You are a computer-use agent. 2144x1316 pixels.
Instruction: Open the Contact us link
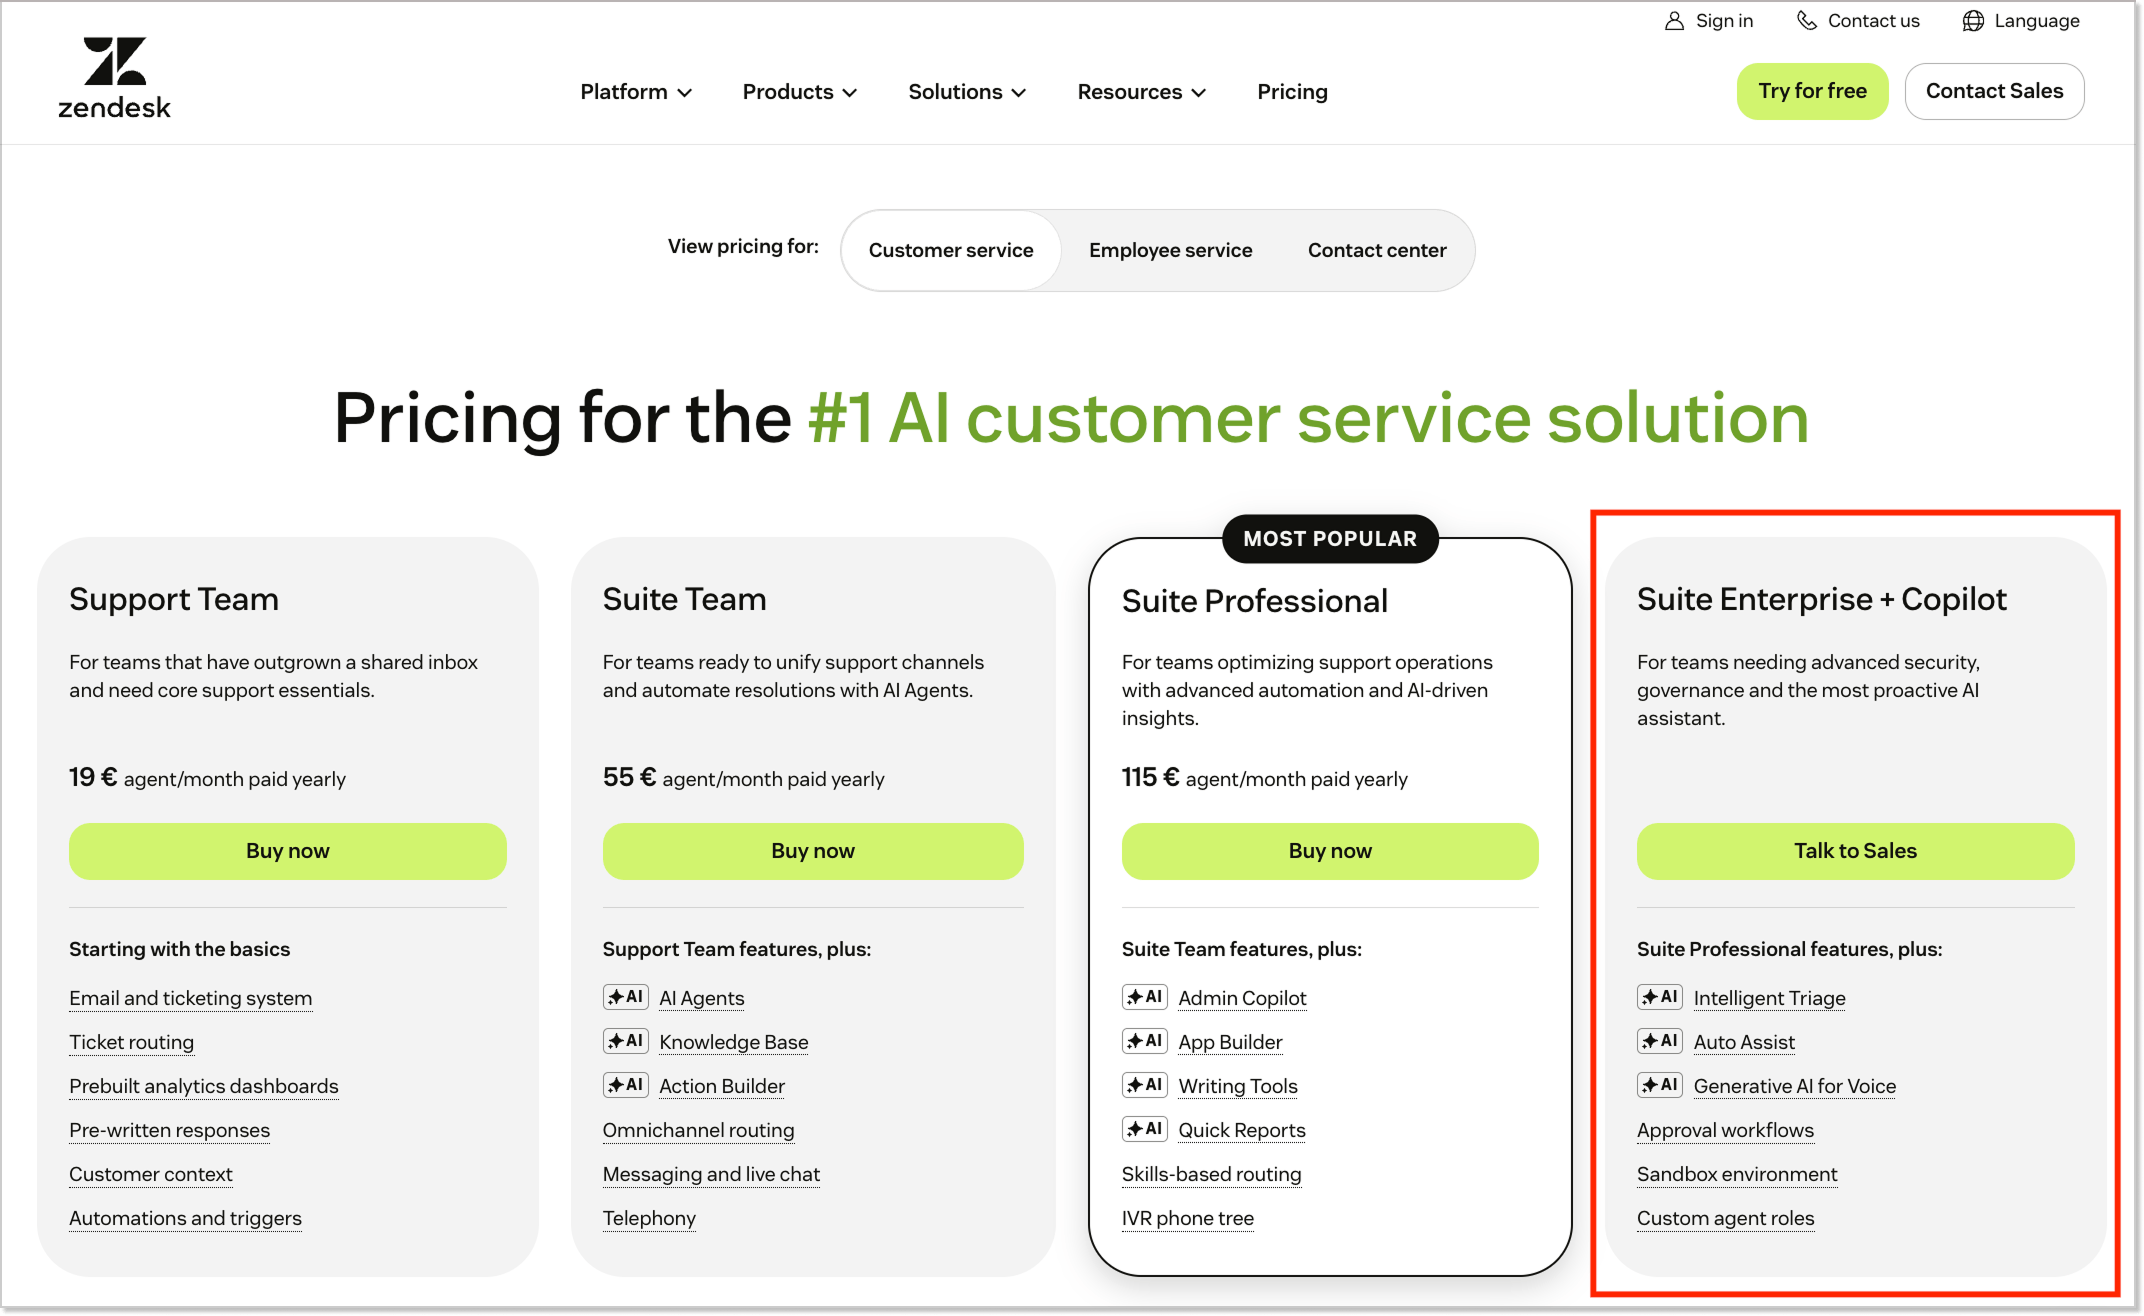(x=1858, y=21)
